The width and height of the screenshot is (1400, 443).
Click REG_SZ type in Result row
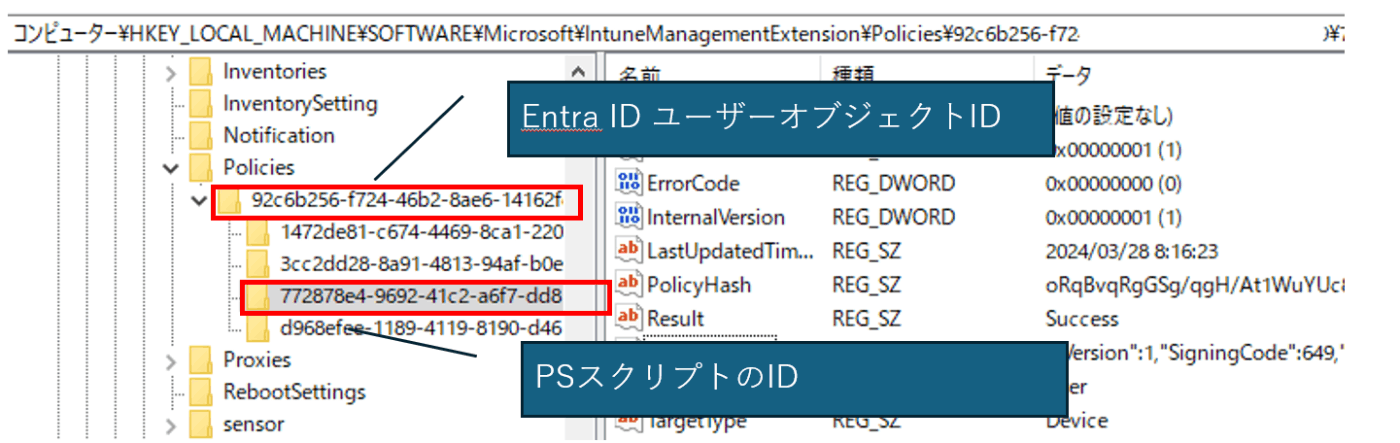866,319
